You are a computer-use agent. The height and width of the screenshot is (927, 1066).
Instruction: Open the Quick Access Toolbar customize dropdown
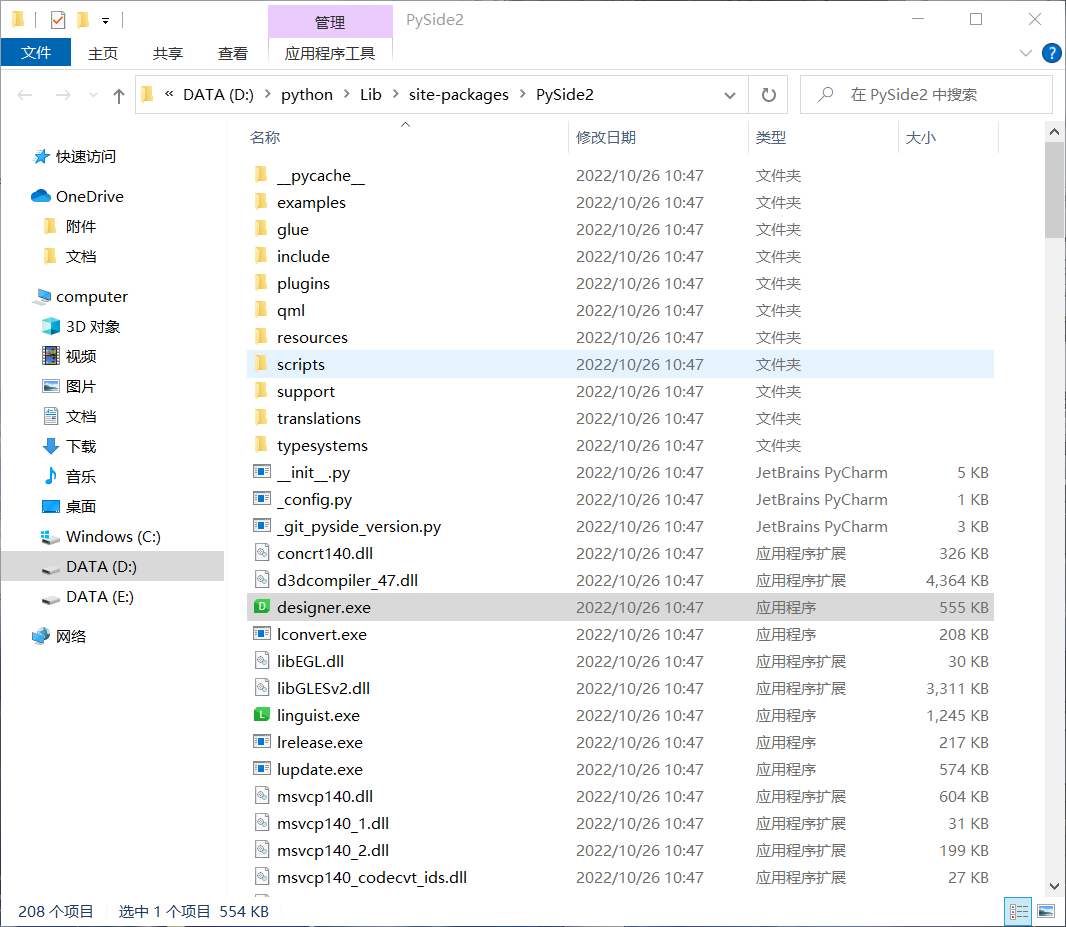(x=105, y=20)
